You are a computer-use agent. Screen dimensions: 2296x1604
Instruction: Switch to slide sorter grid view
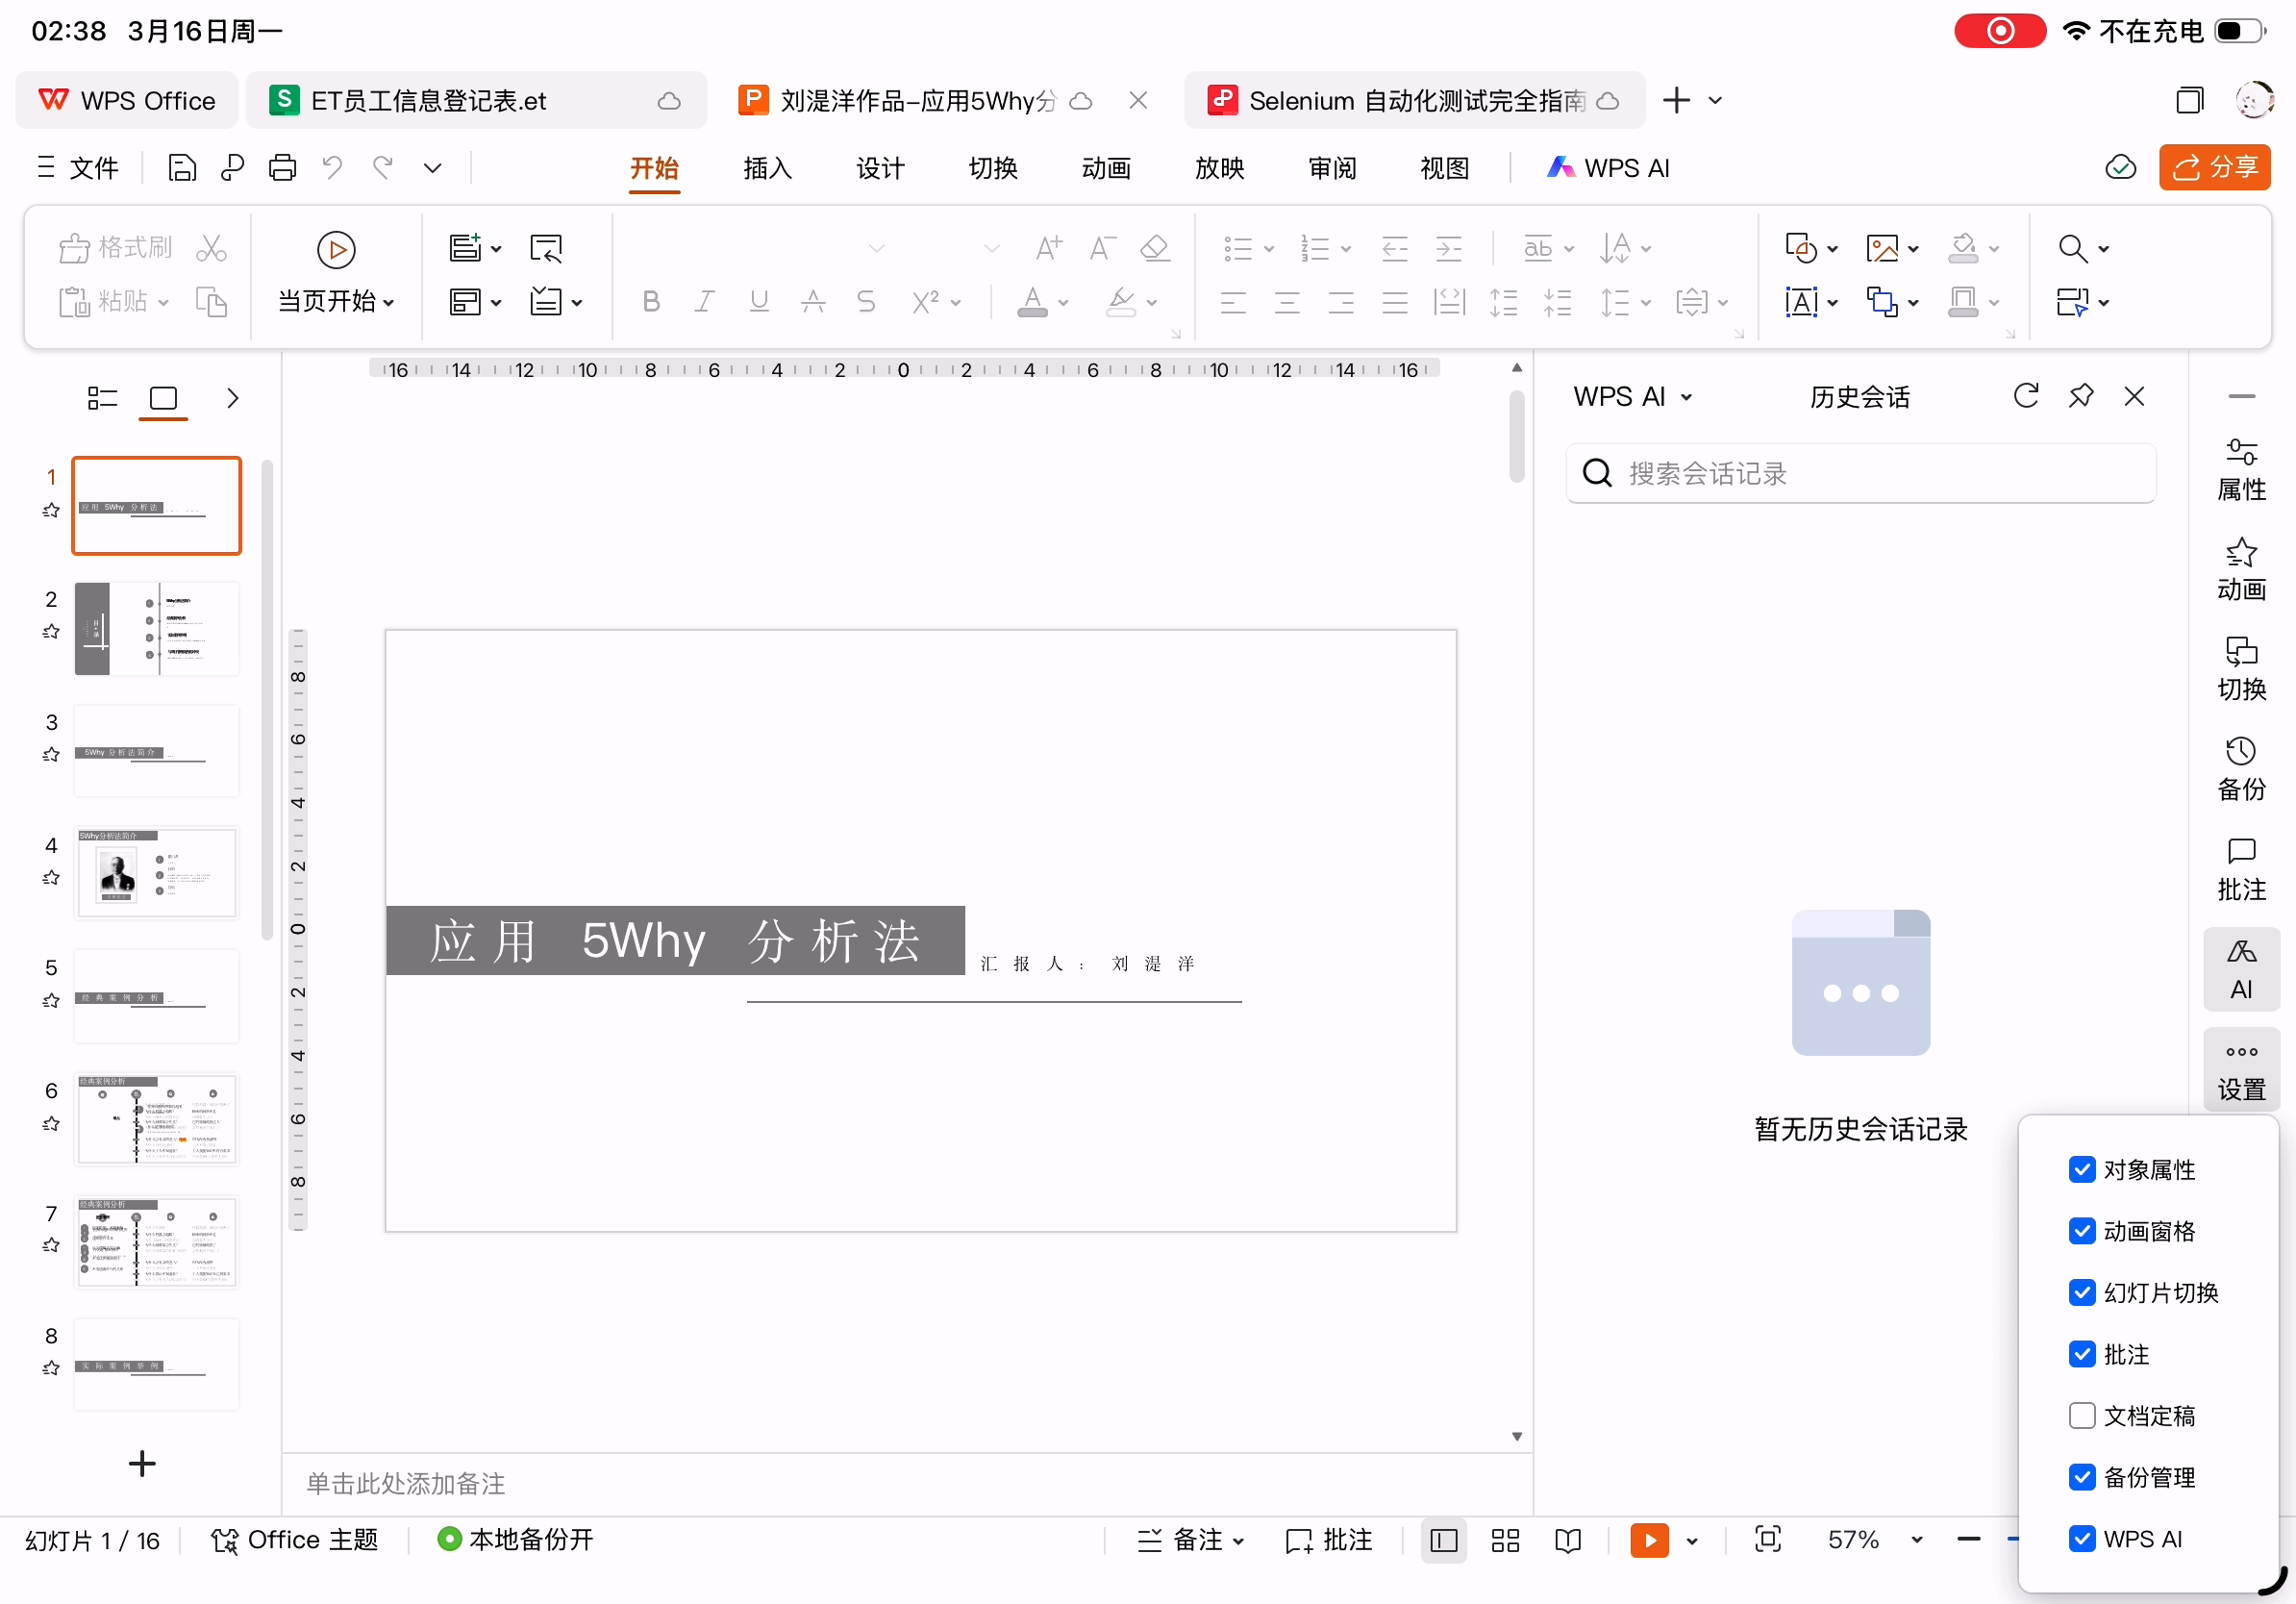(1504, 1540)
